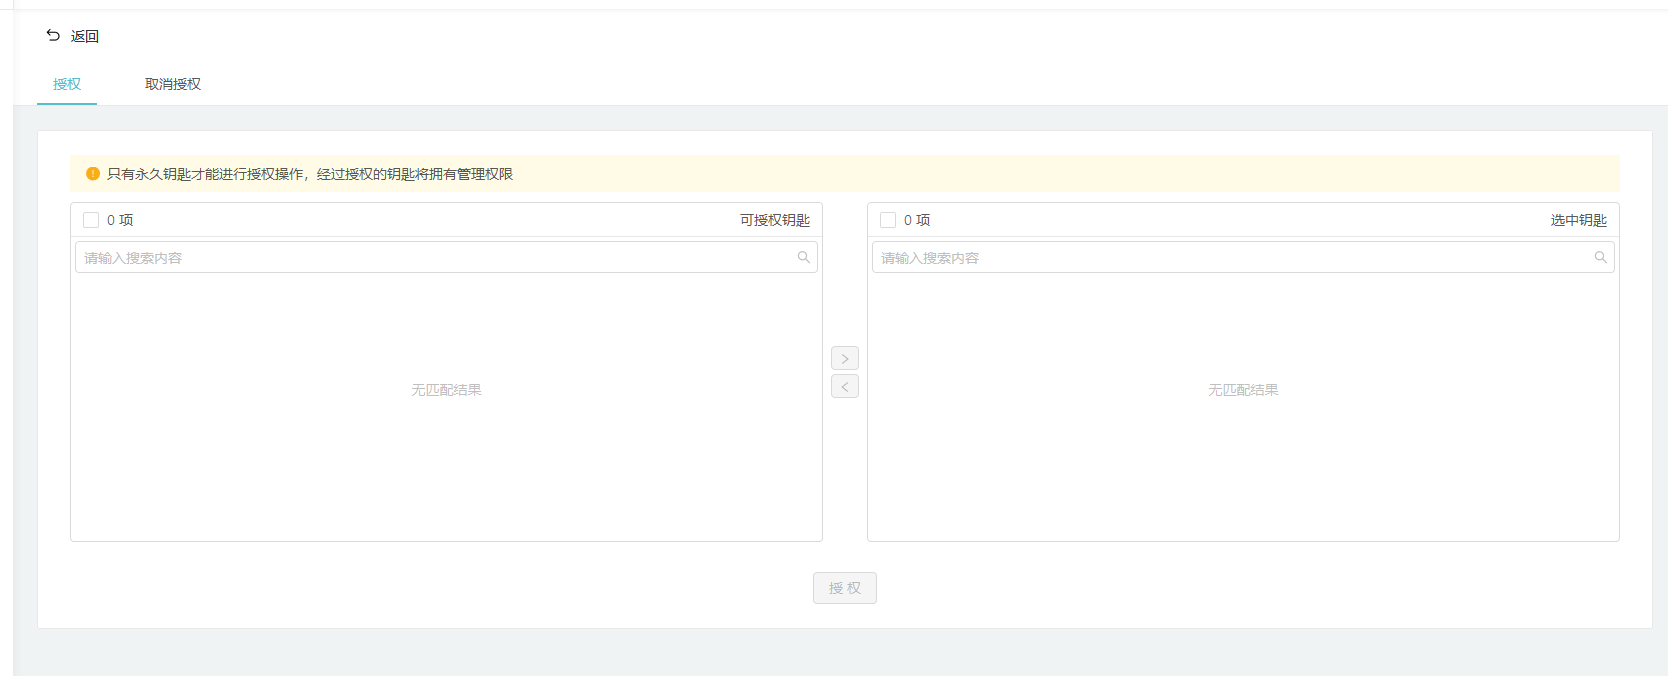Click the 返回 text link

(85, 37)
